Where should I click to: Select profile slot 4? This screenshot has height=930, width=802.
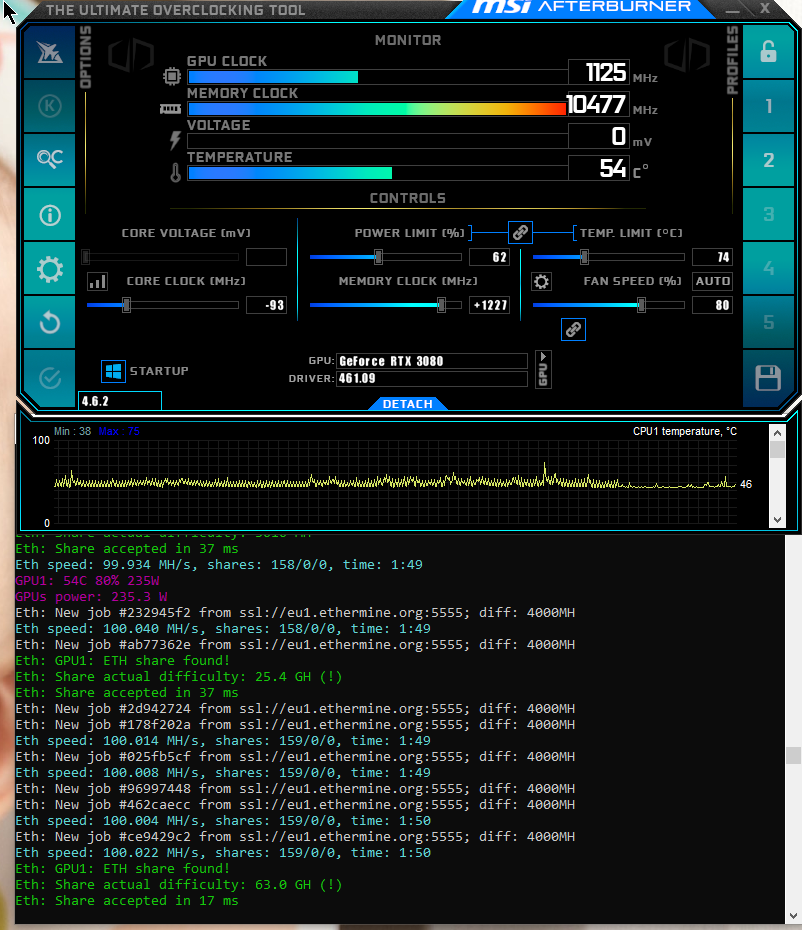(768, 268)
